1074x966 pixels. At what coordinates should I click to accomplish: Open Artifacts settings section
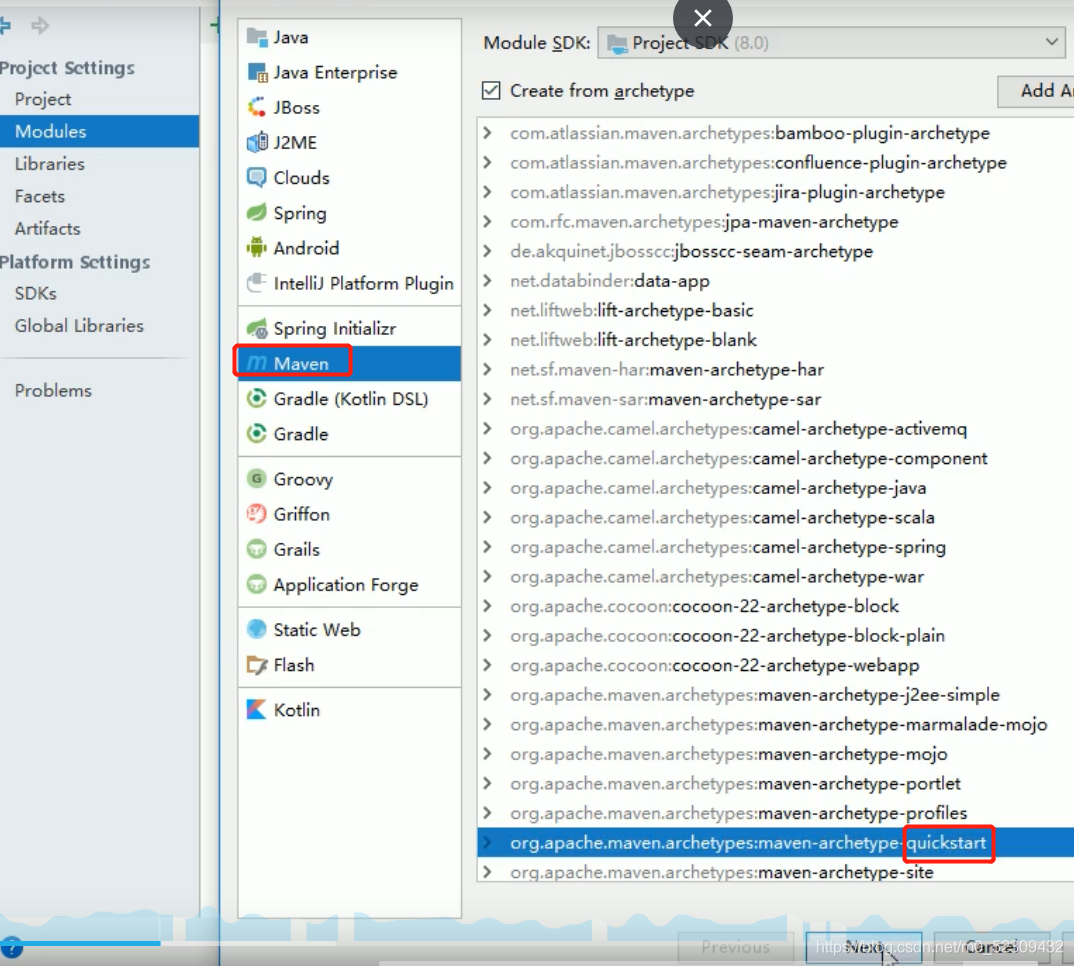[x=47, y=229]
